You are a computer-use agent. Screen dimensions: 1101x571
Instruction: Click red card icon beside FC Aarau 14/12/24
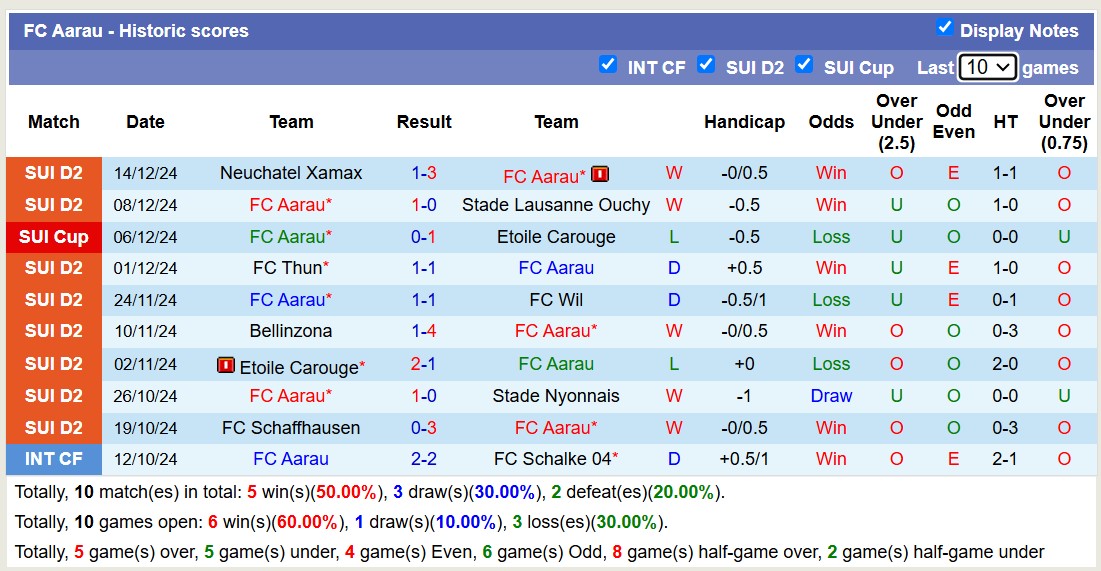pos(600,174)
